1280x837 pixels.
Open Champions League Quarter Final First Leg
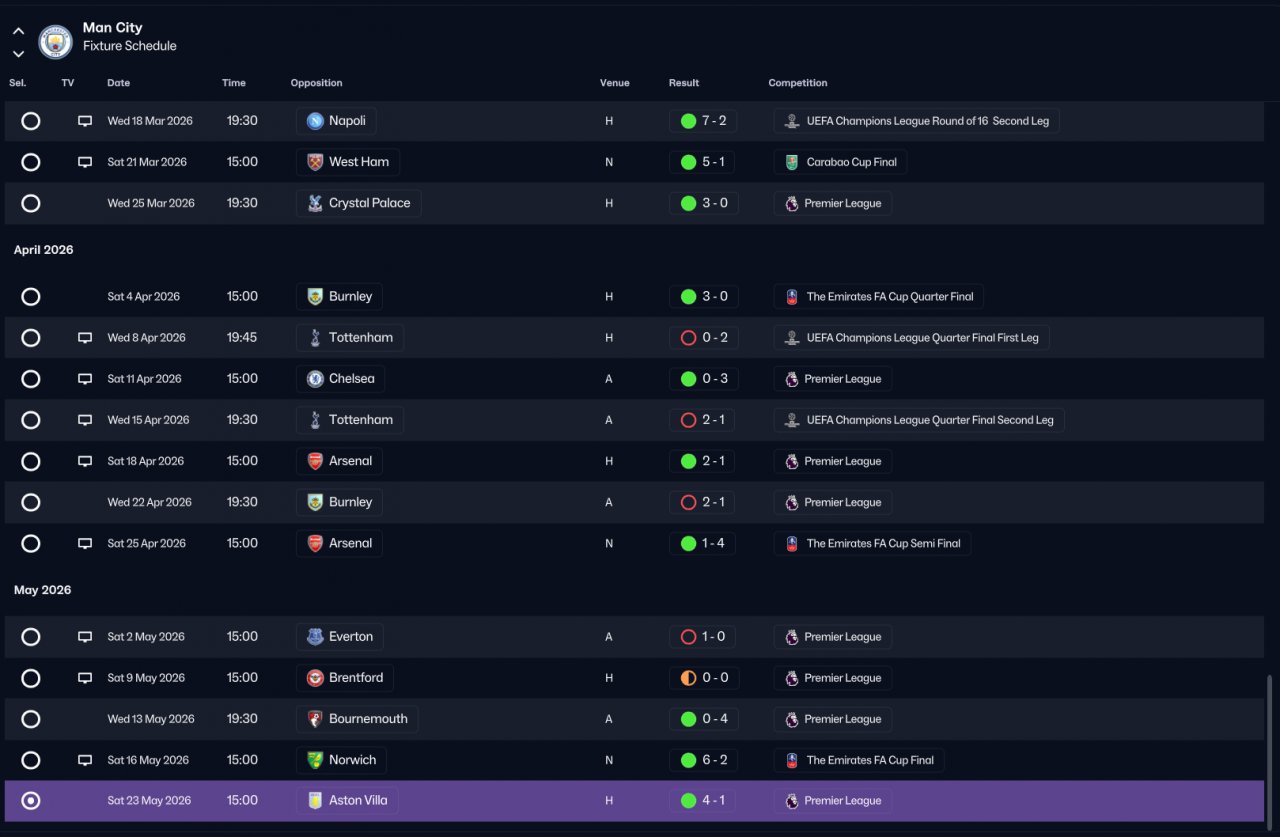pos(911,338)
